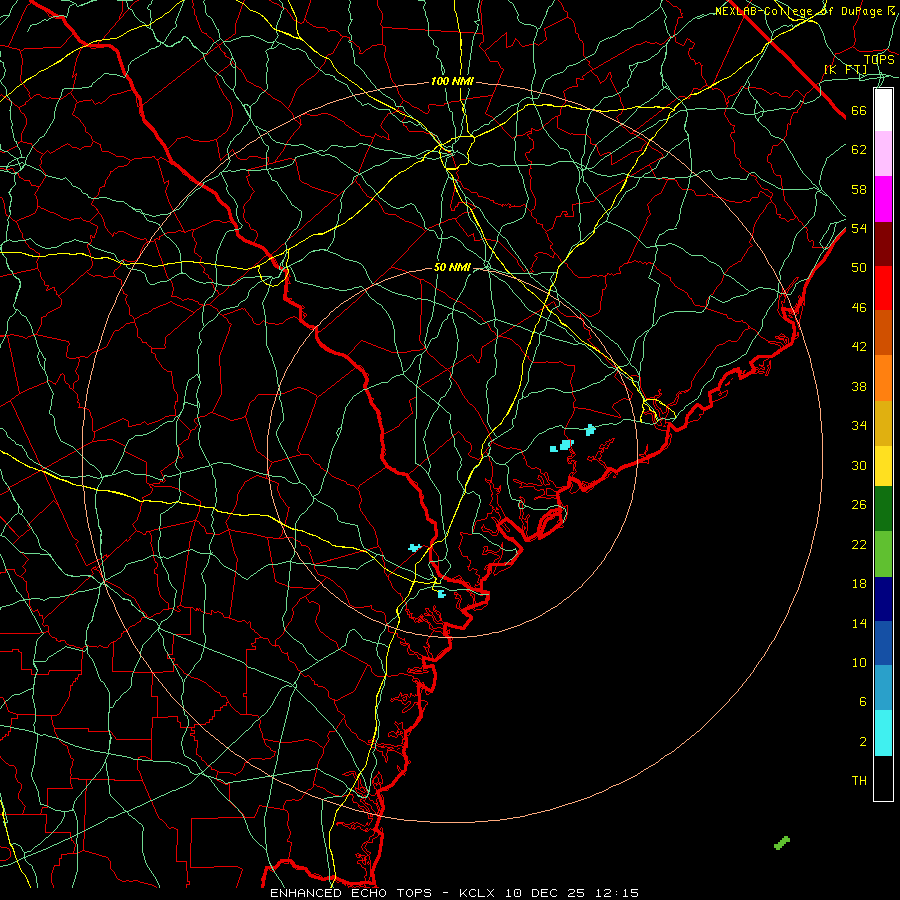
Task: Click the "[K FT]" units label
Action: [846, 70]
